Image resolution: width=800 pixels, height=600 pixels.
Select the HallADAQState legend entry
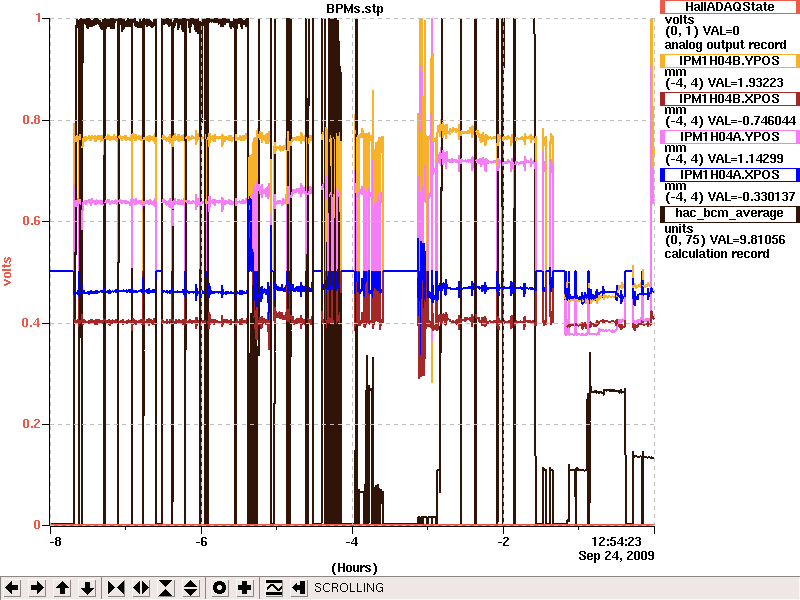pyautogui.click(x=730, y=7)
